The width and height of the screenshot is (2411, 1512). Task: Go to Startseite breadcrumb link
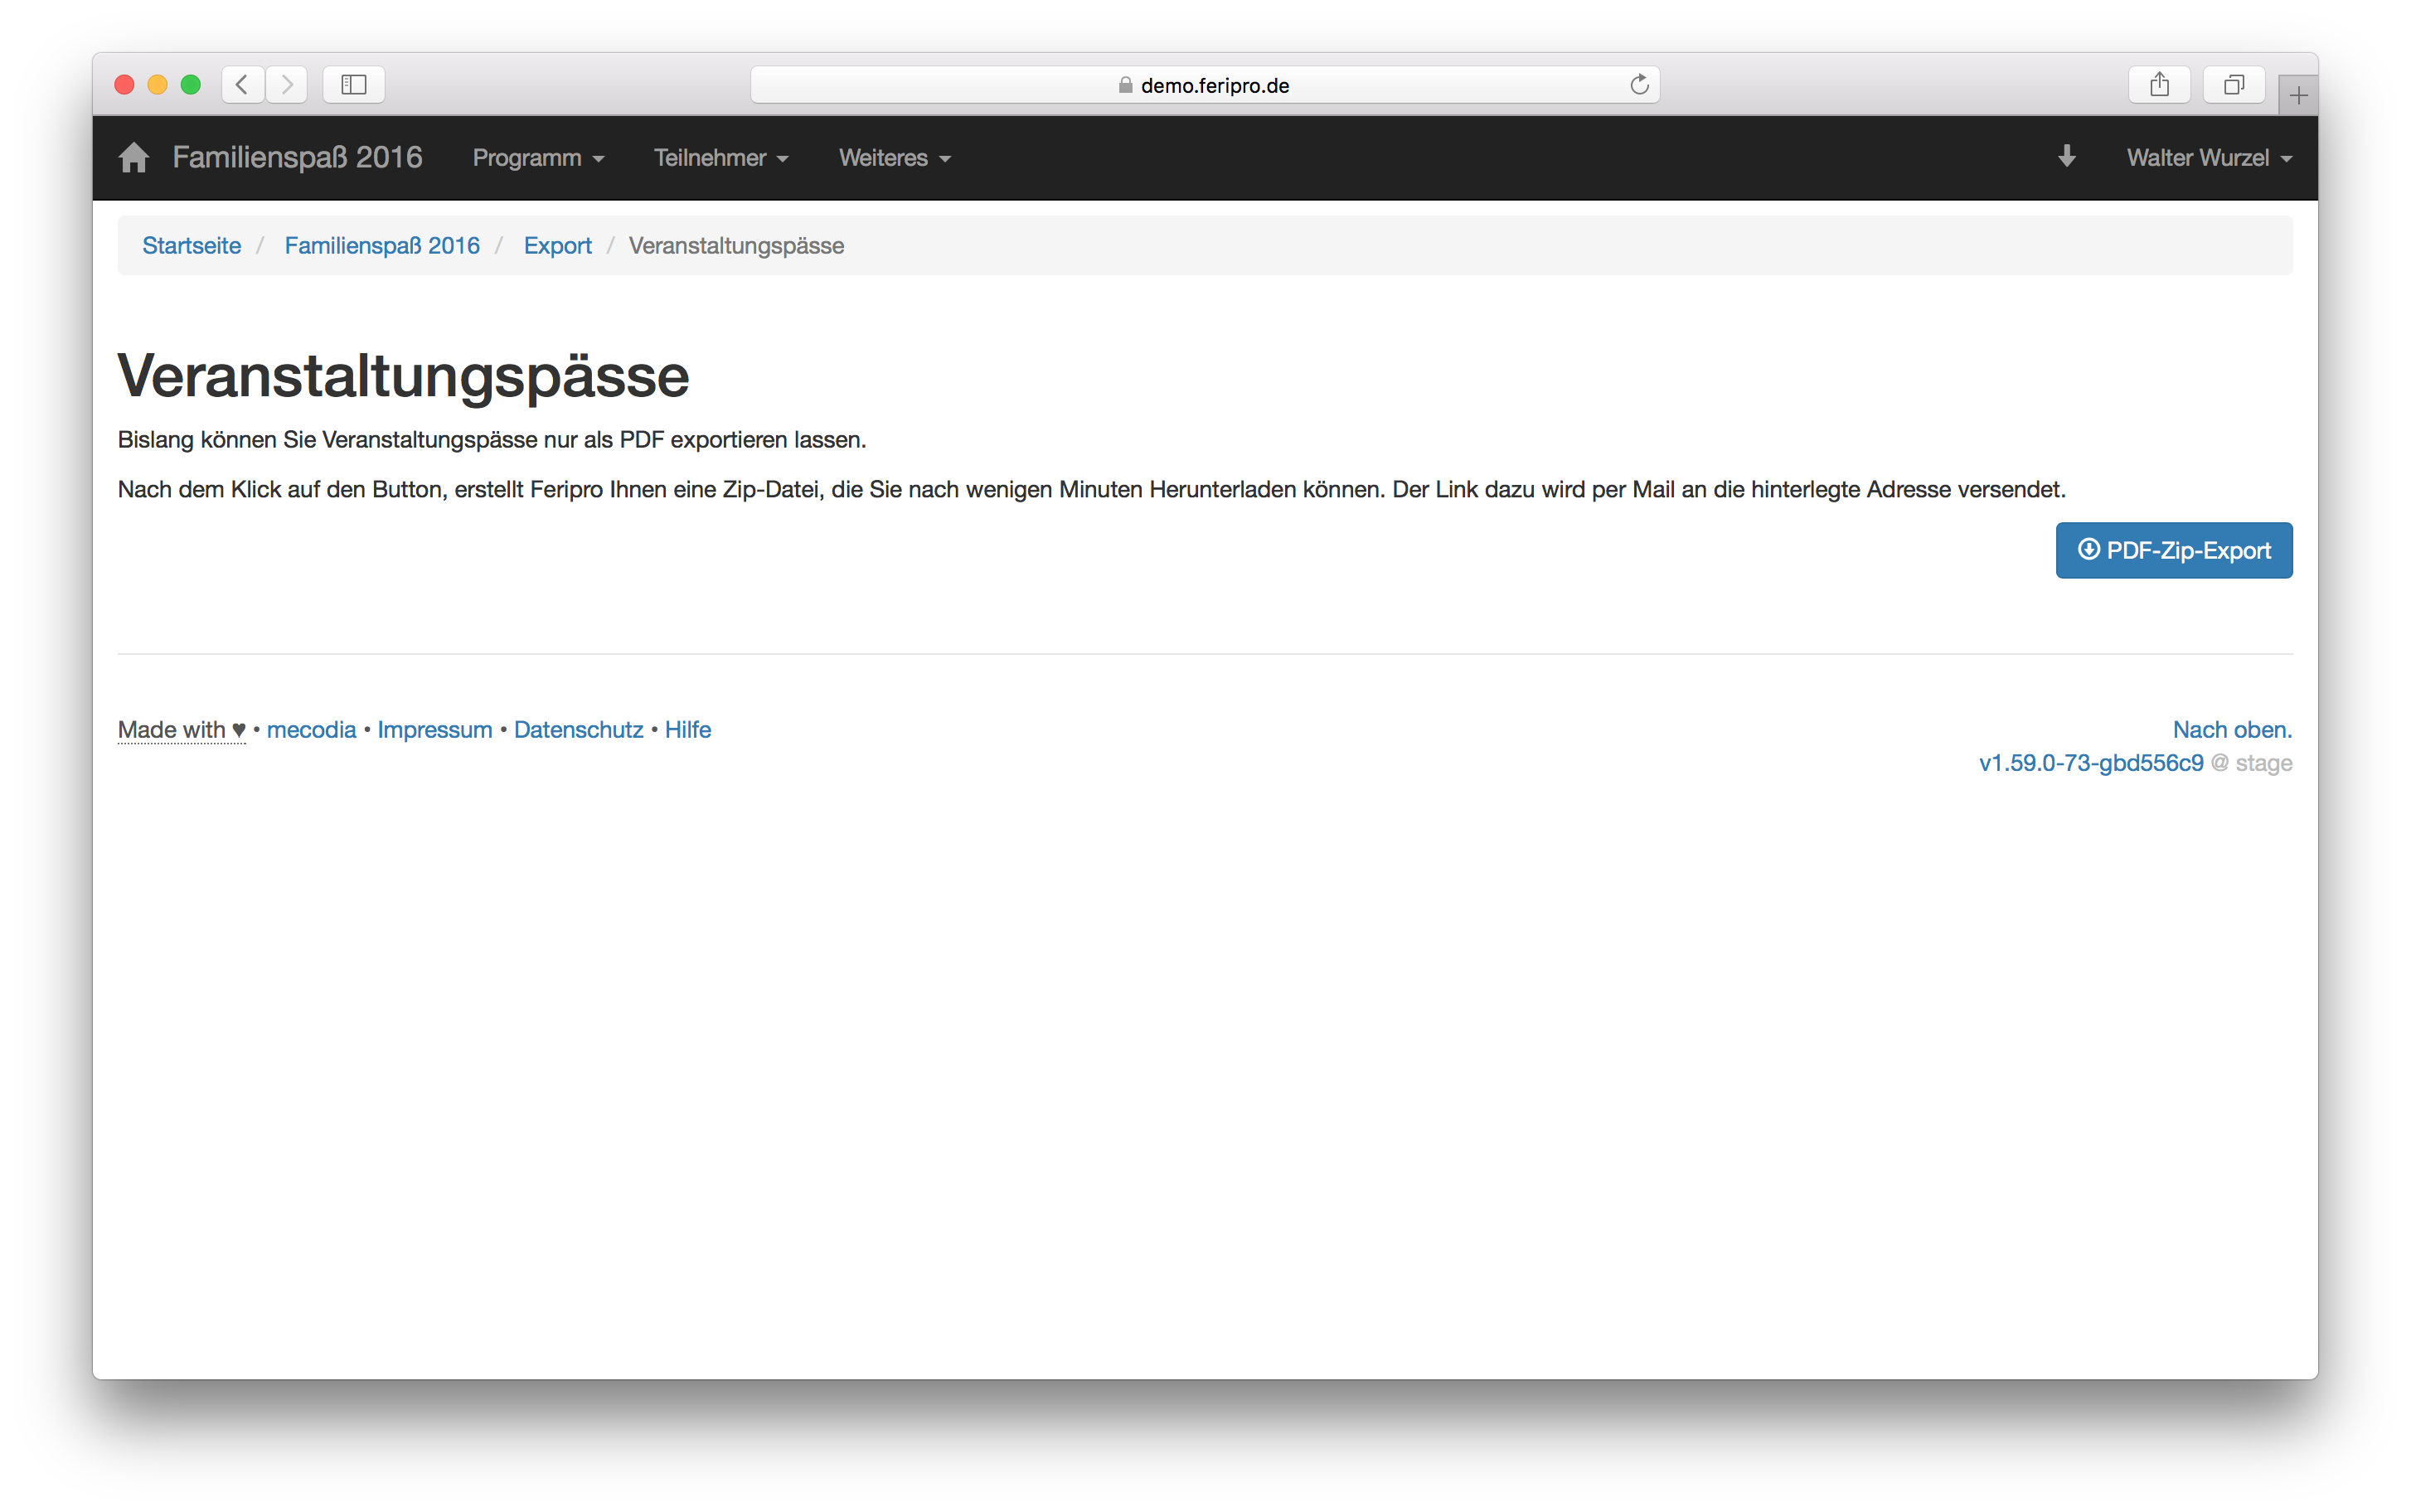[191, 246]
